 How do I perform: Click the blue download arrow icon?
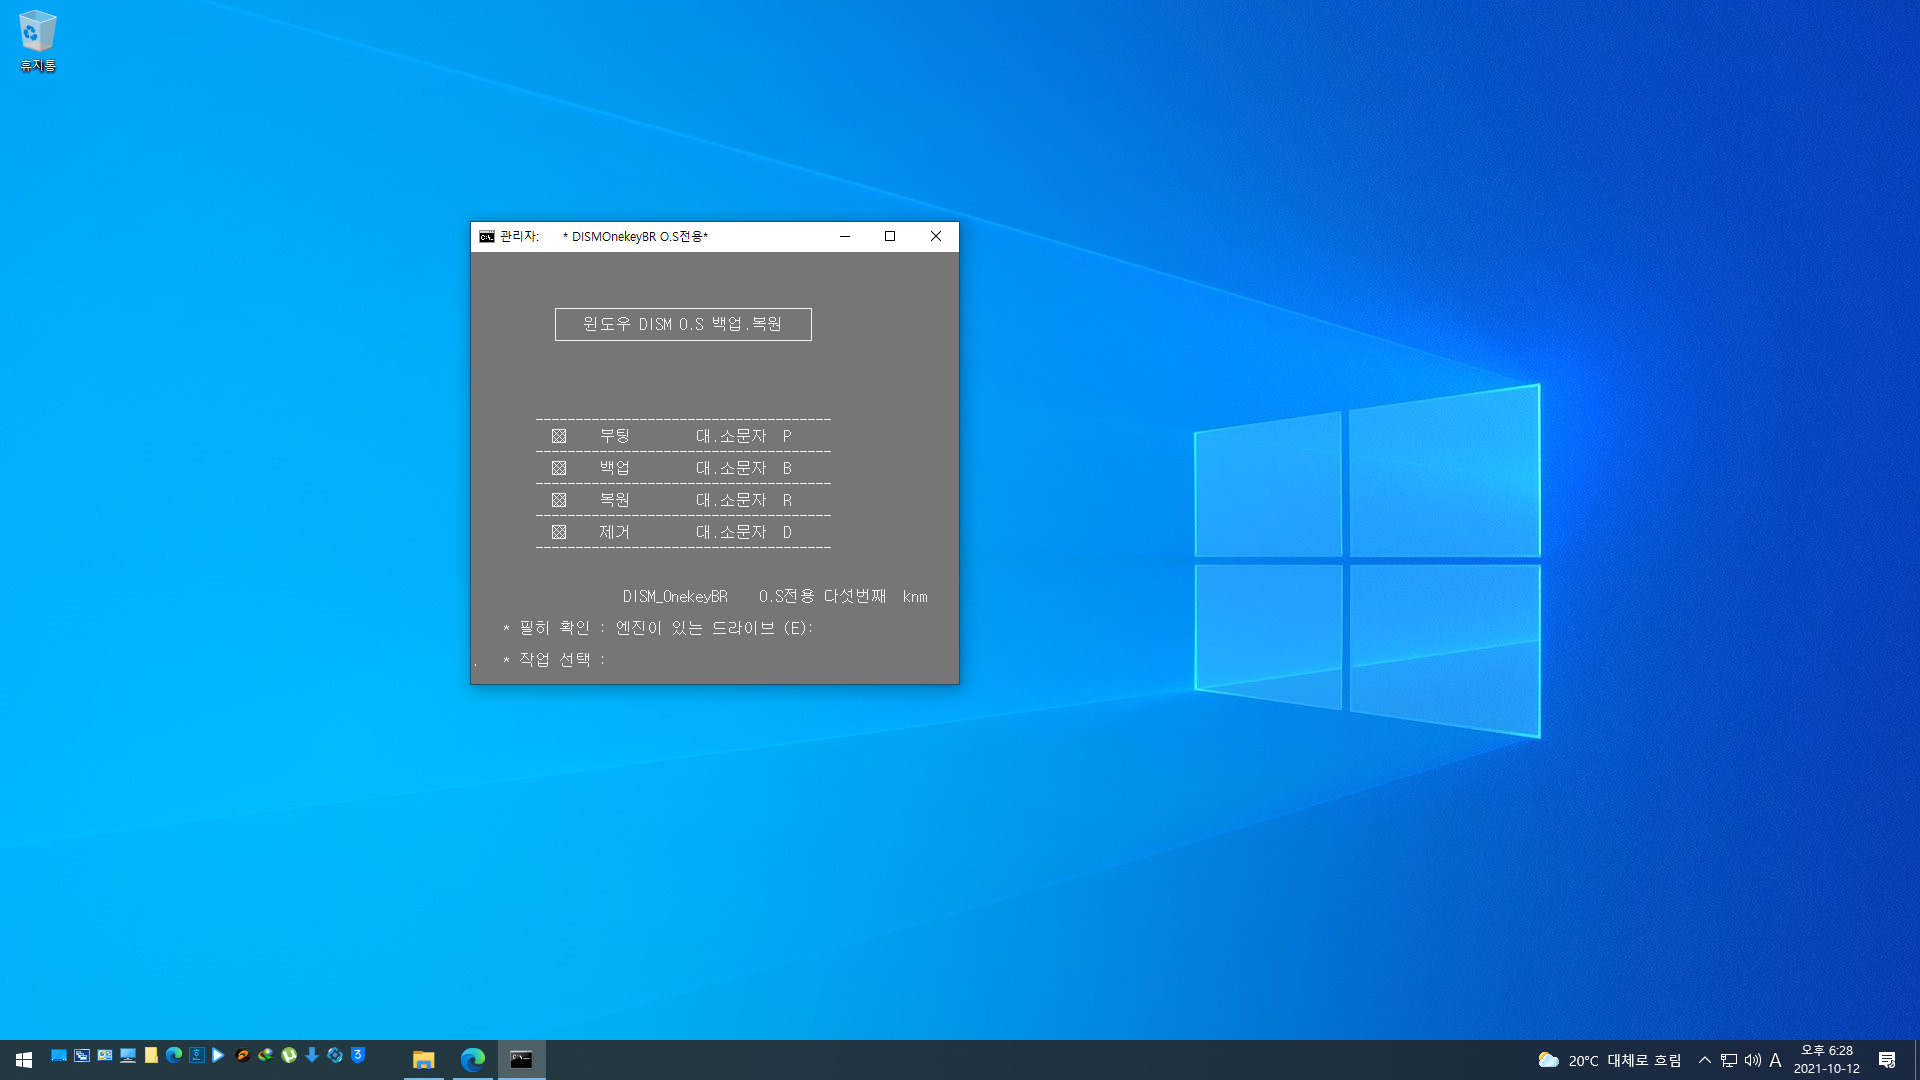point(312,1055)
